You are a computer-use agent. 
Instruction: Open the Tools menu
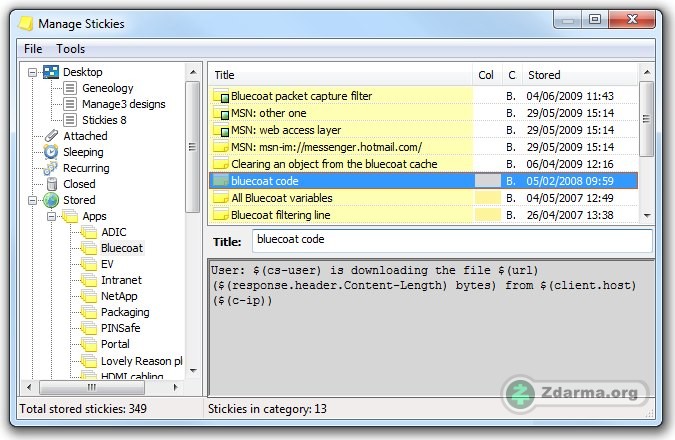[x=71, y=49]
